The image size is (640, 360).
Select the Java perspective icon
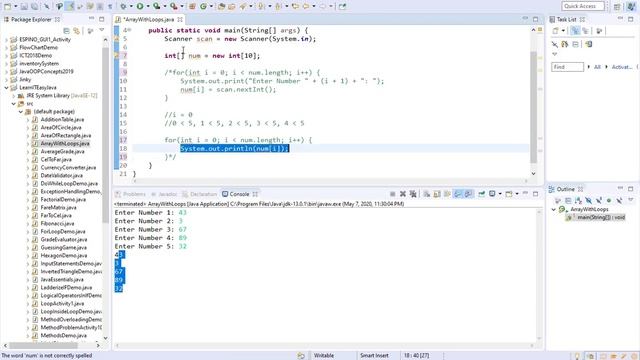631,6
